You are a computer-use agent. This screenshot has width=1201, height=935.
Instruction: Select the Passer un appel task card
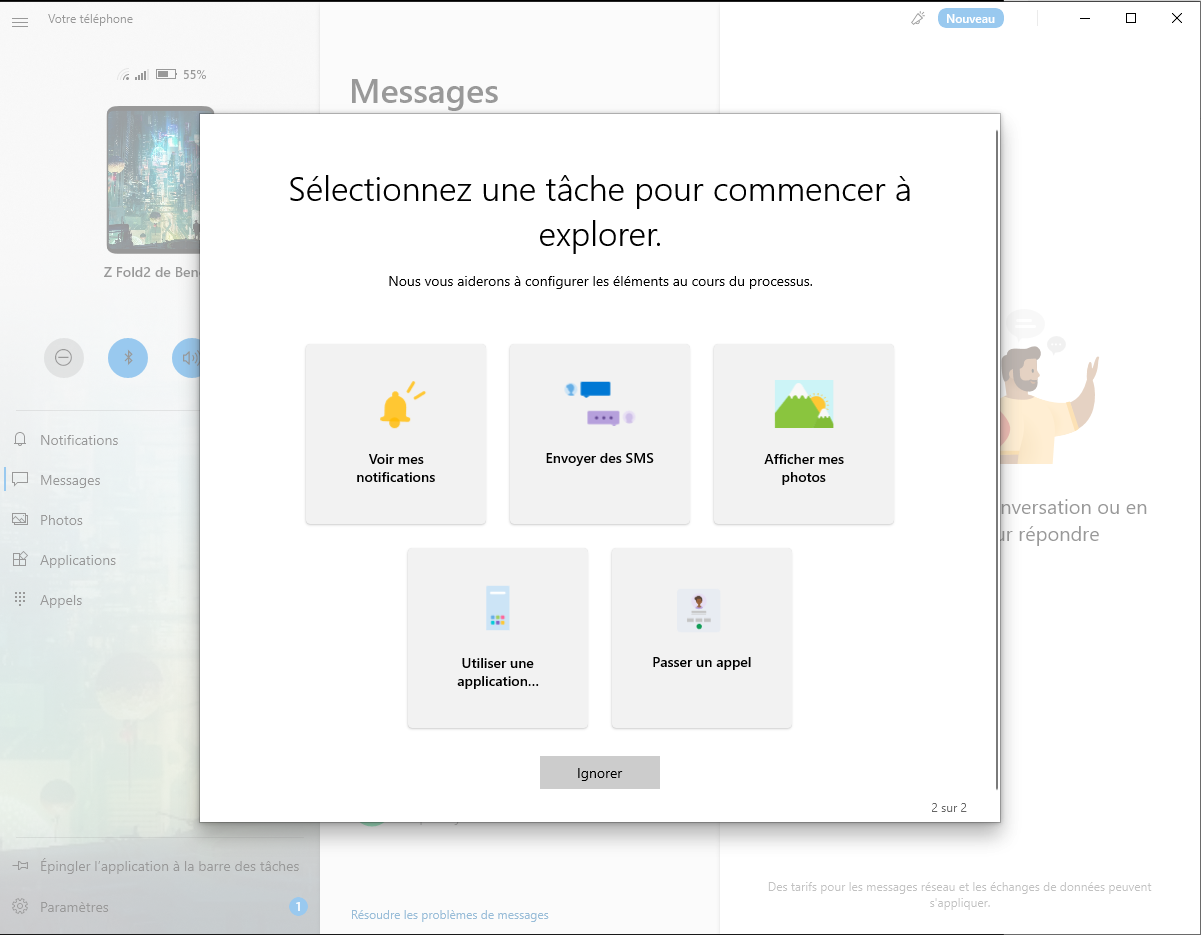(x=701, y=638)
